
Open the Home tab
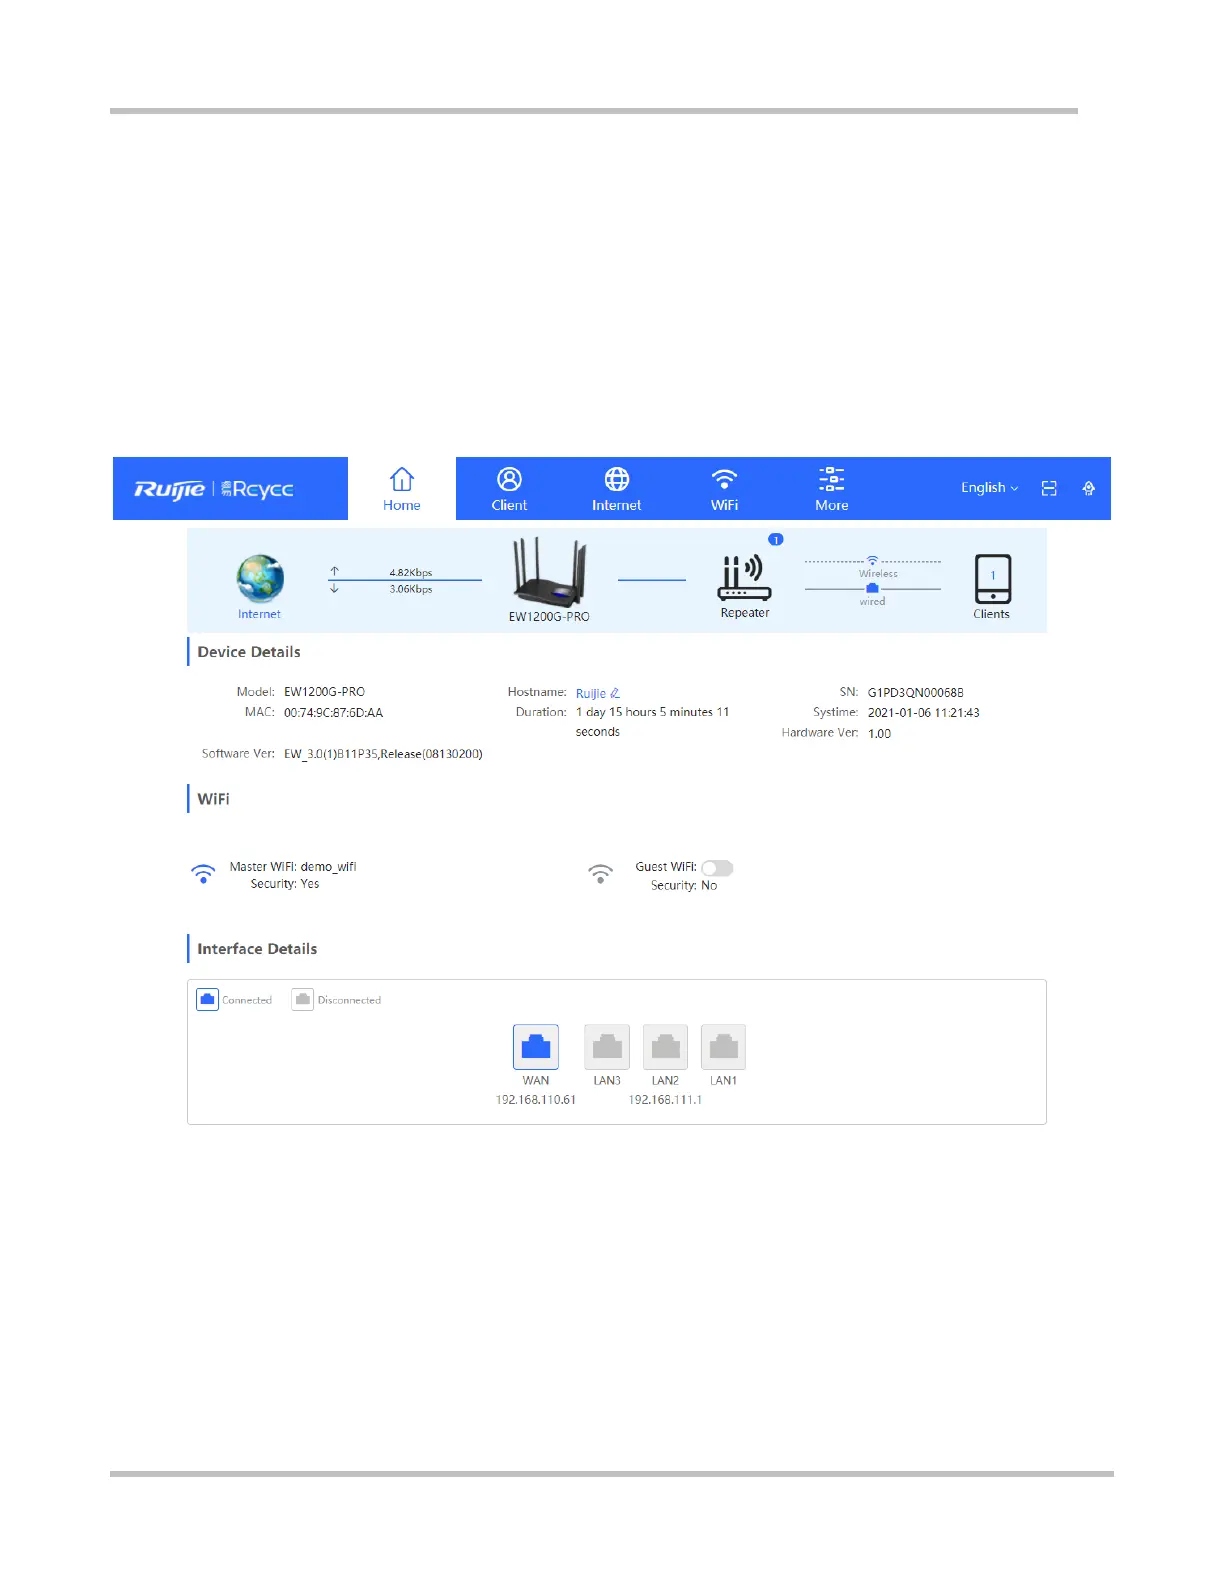pyautogui.click(x=401, y=489)
